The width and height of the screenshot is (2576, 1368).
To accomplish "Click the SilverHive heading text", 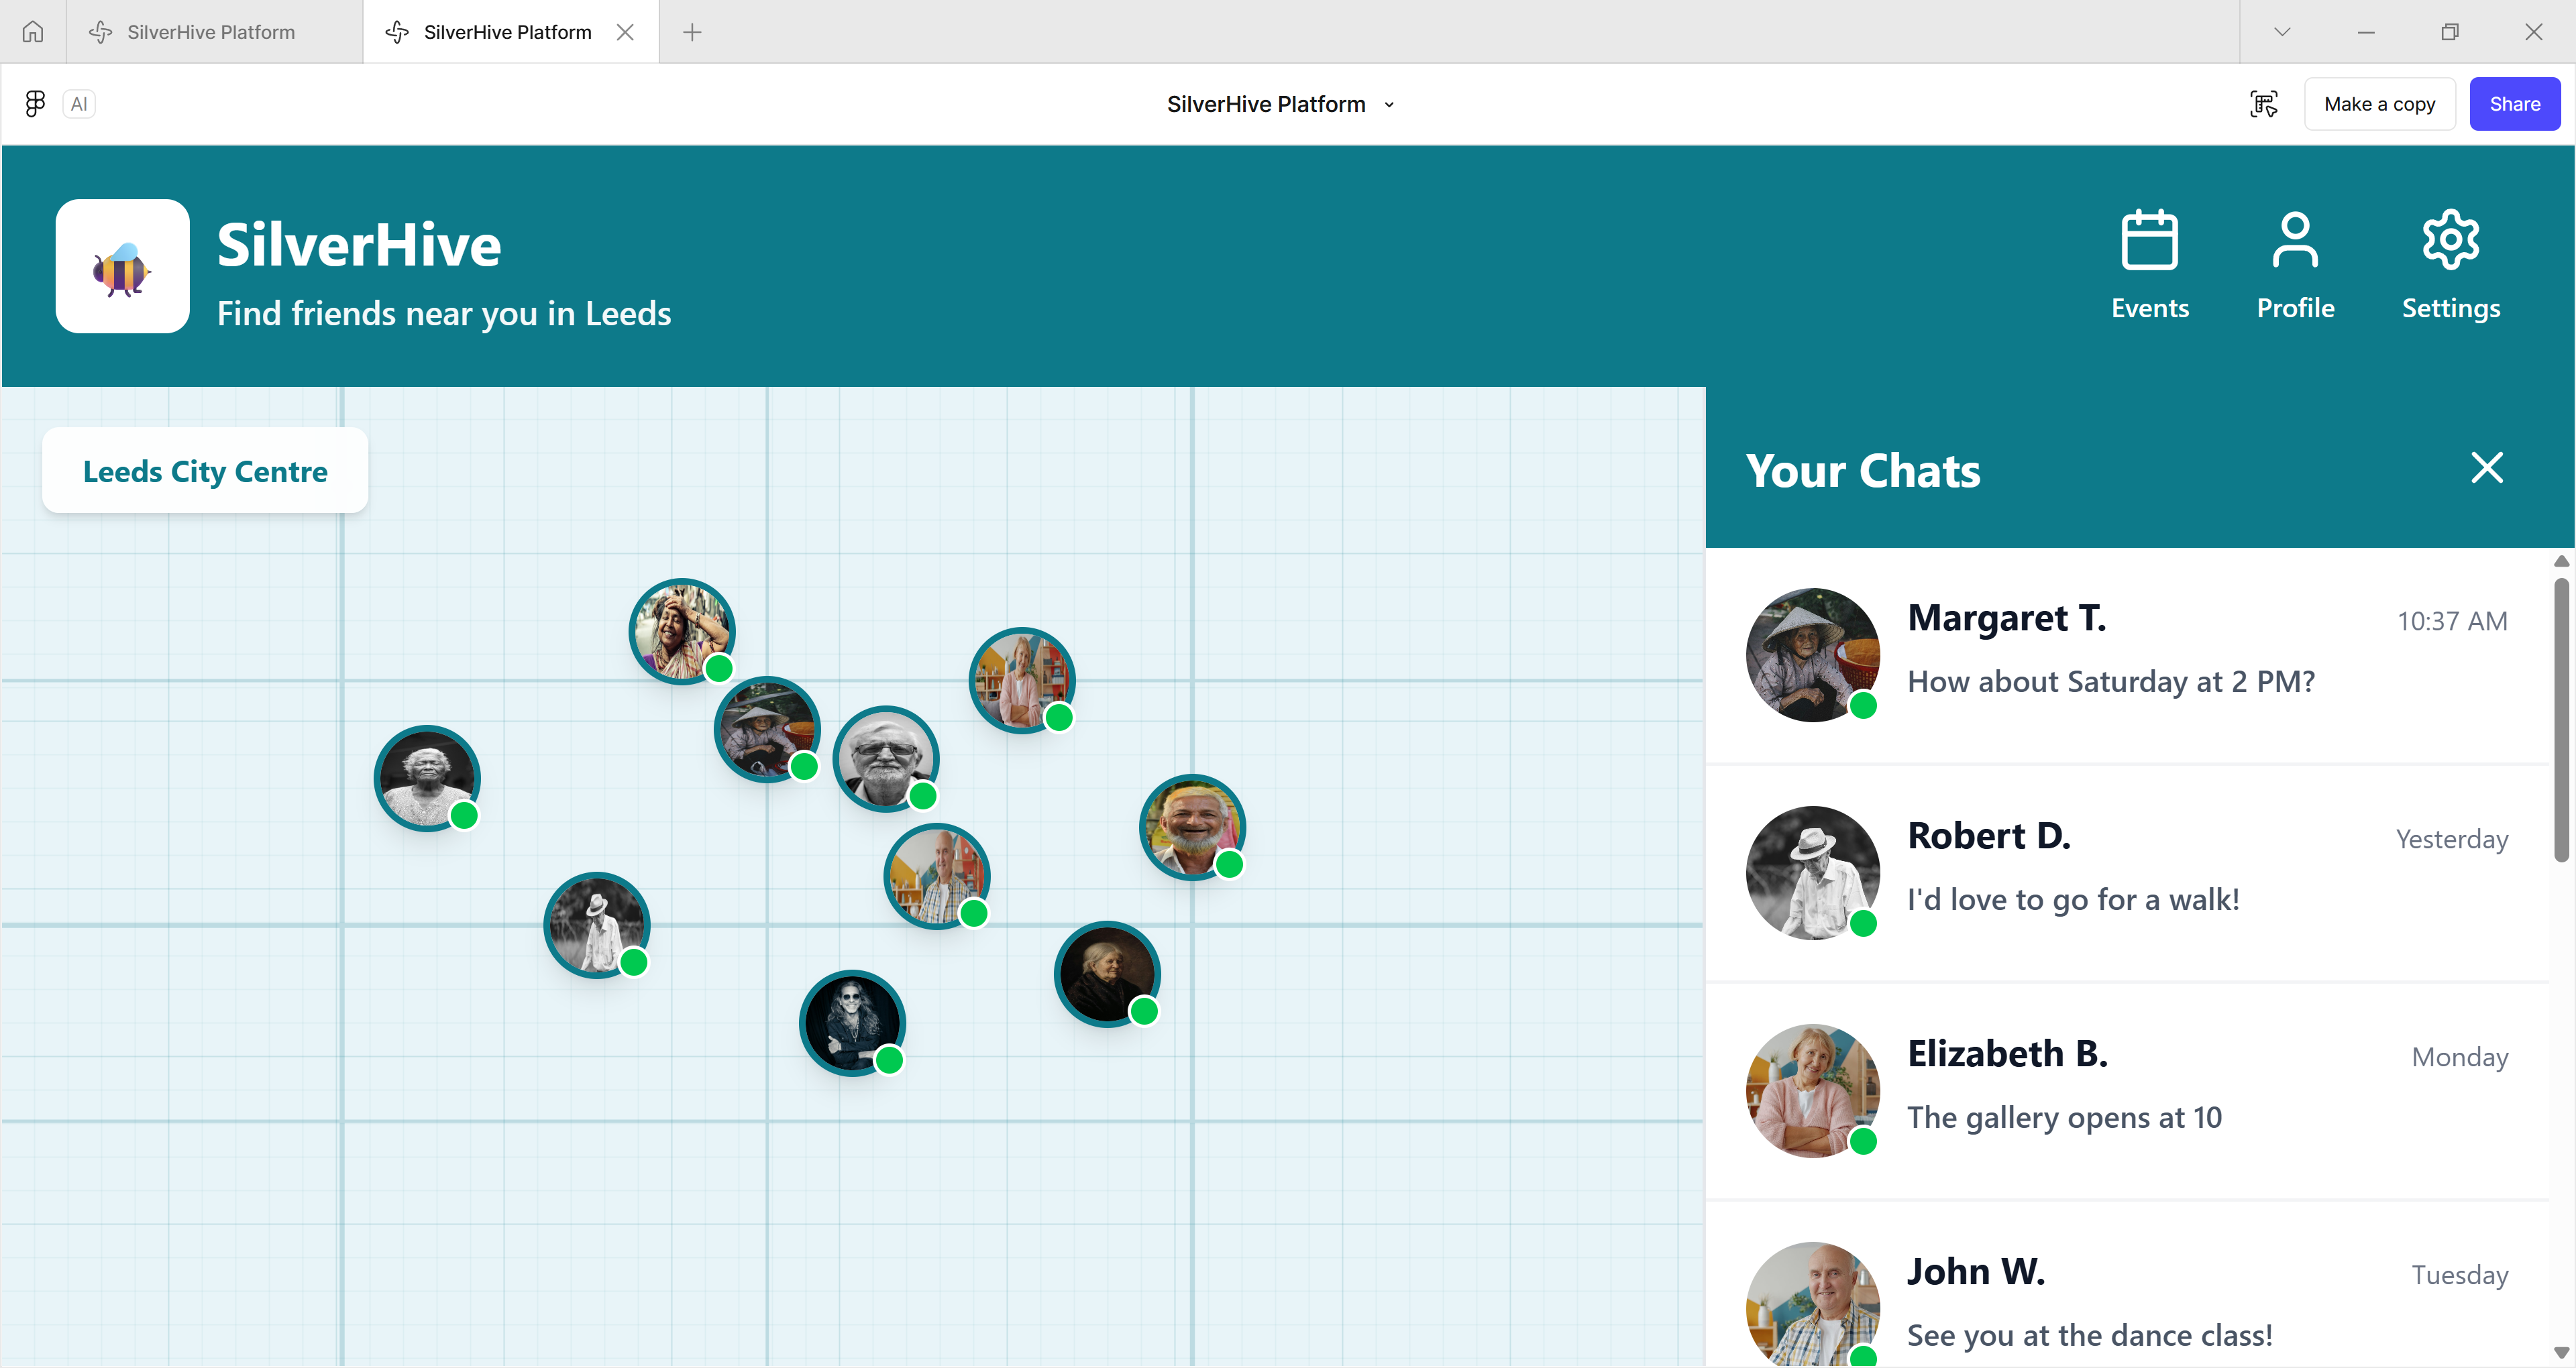I will click(x=359, y=245).
